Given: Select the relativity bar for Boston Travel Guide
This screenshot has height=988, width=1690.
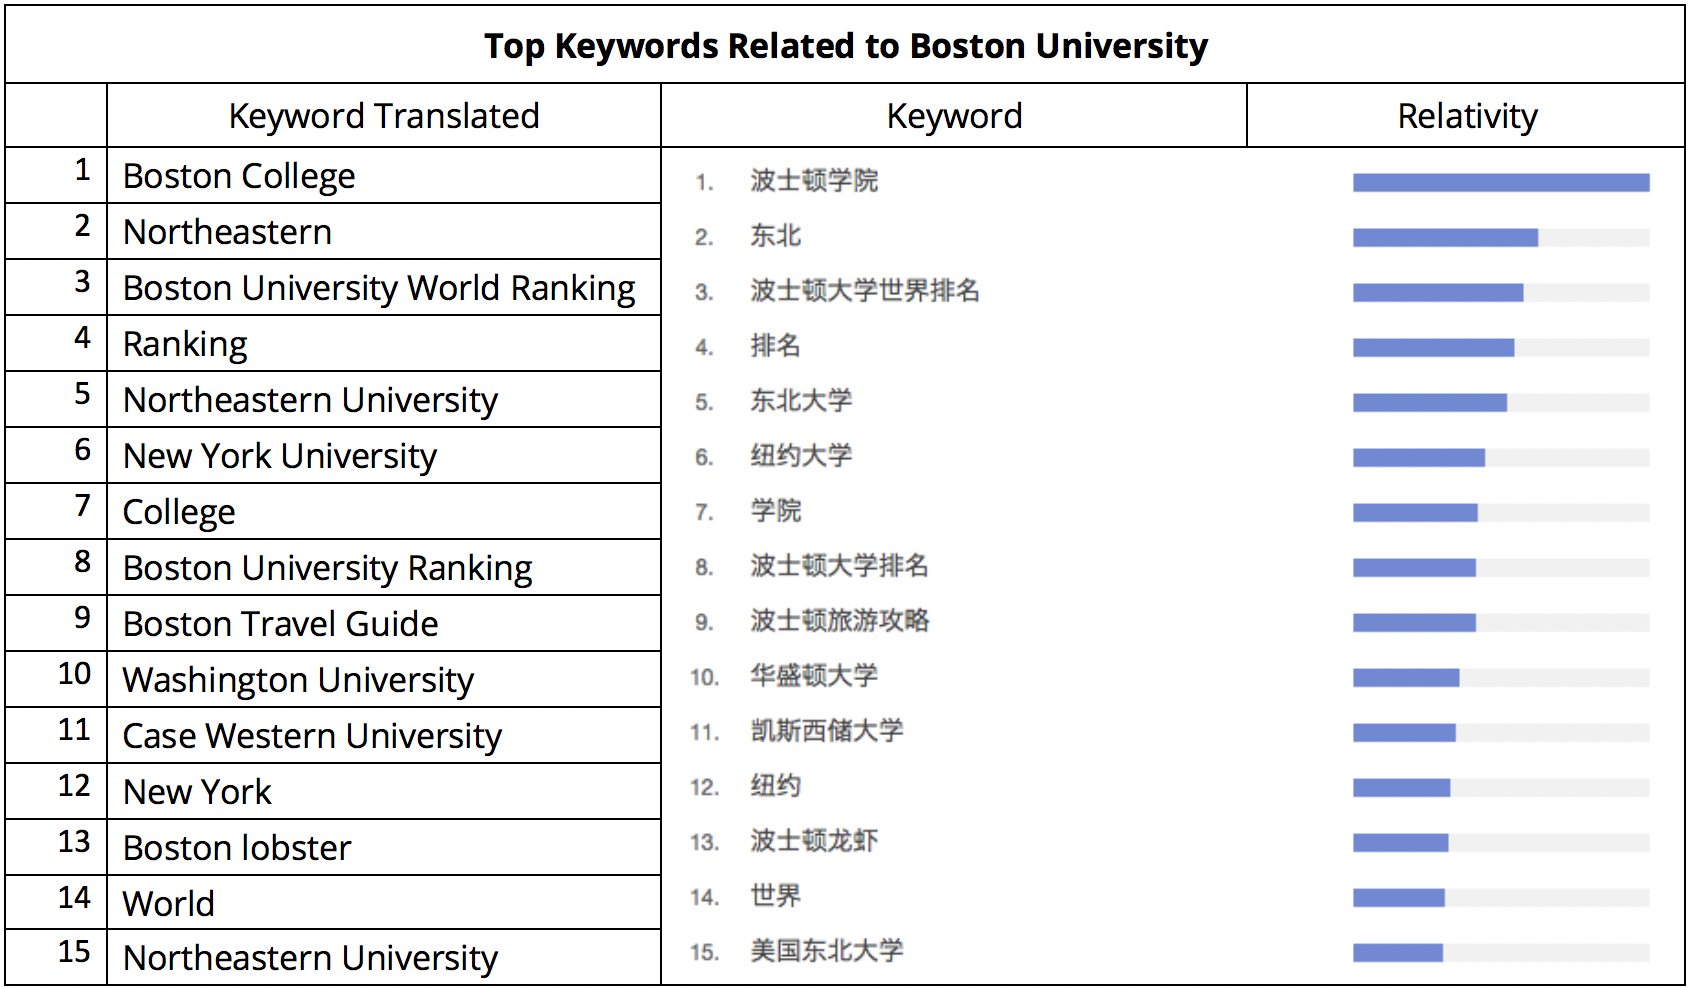Looking at the screenshot, I should [x=1501, y=622].
